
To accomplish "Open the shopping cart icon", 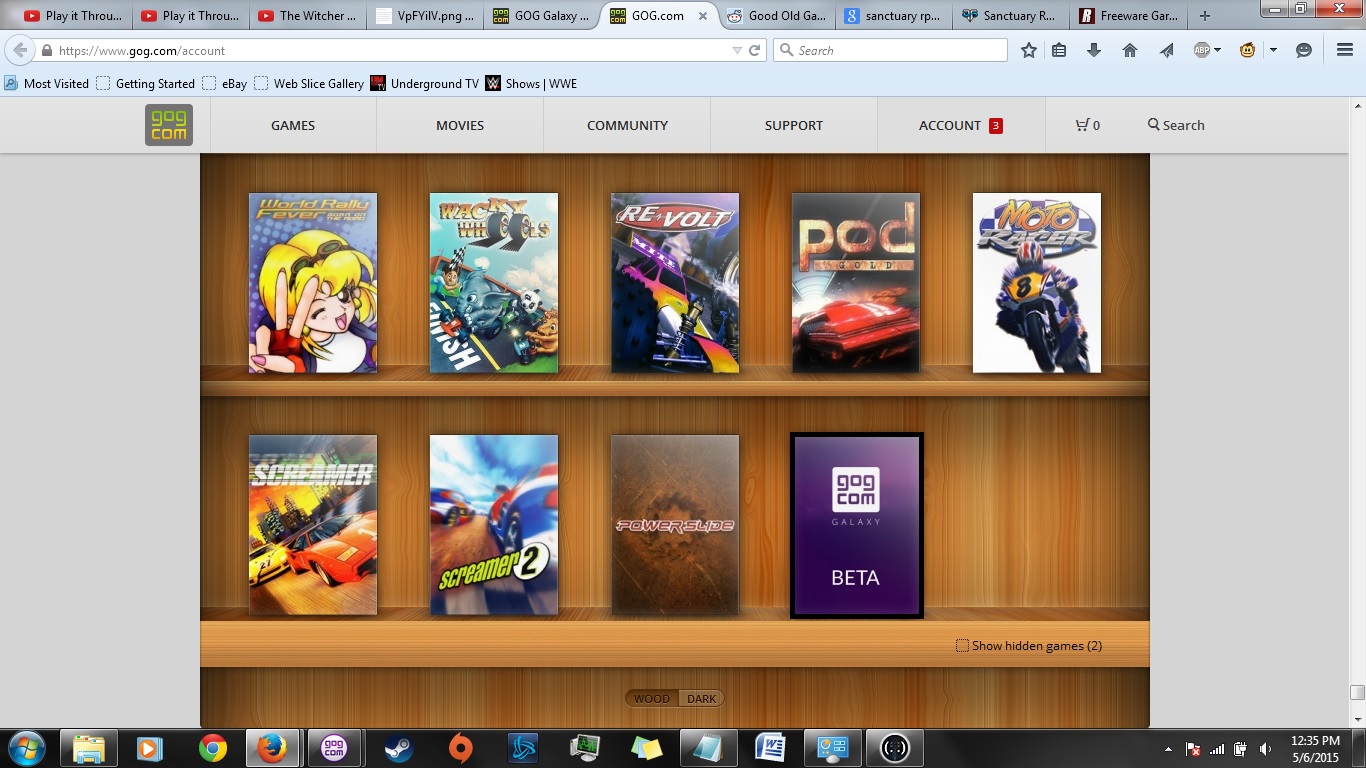I will [1082, 125].
